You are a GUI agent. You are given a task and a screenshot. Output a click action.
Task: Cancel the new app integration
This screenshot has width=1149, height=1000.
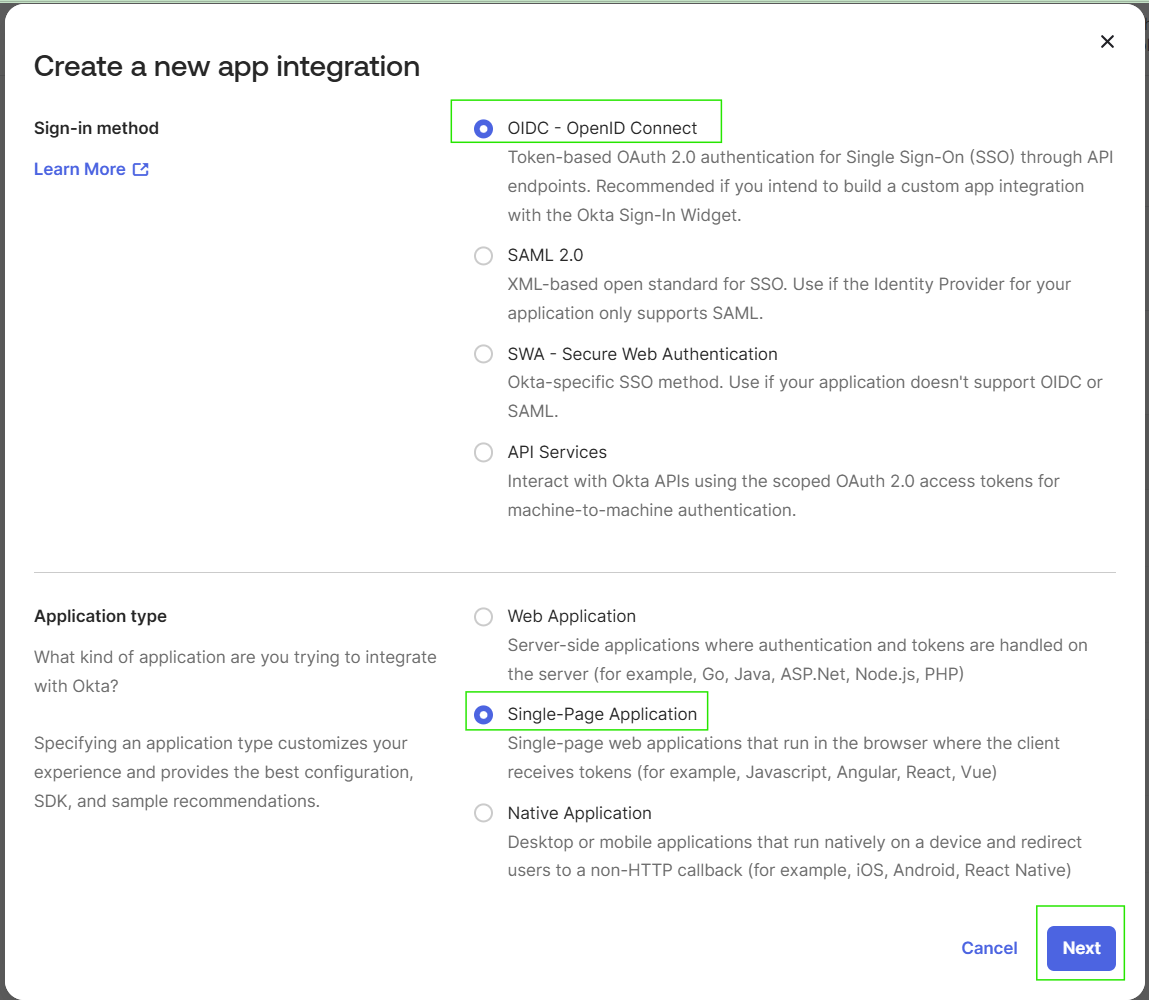click(x=989, y=948)
